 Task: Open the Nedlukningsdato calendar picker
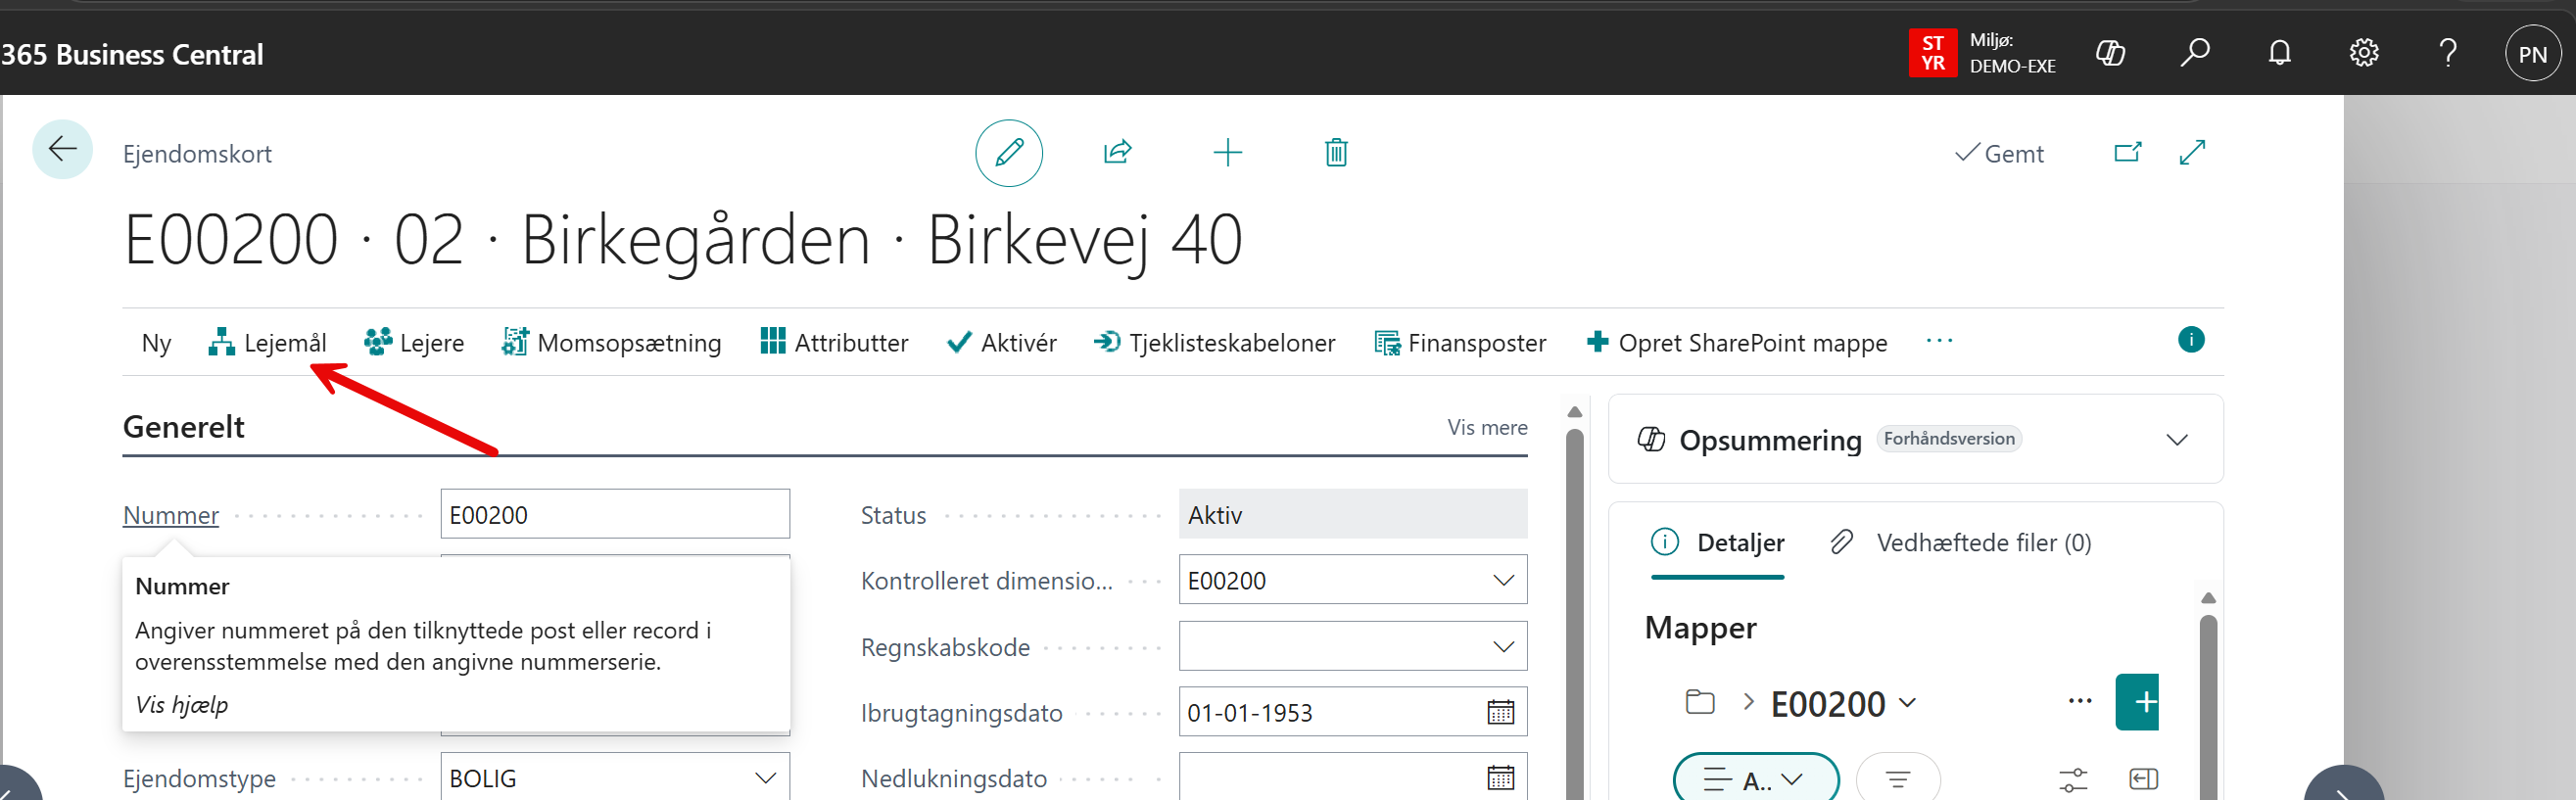click(x=1500, y=778)
